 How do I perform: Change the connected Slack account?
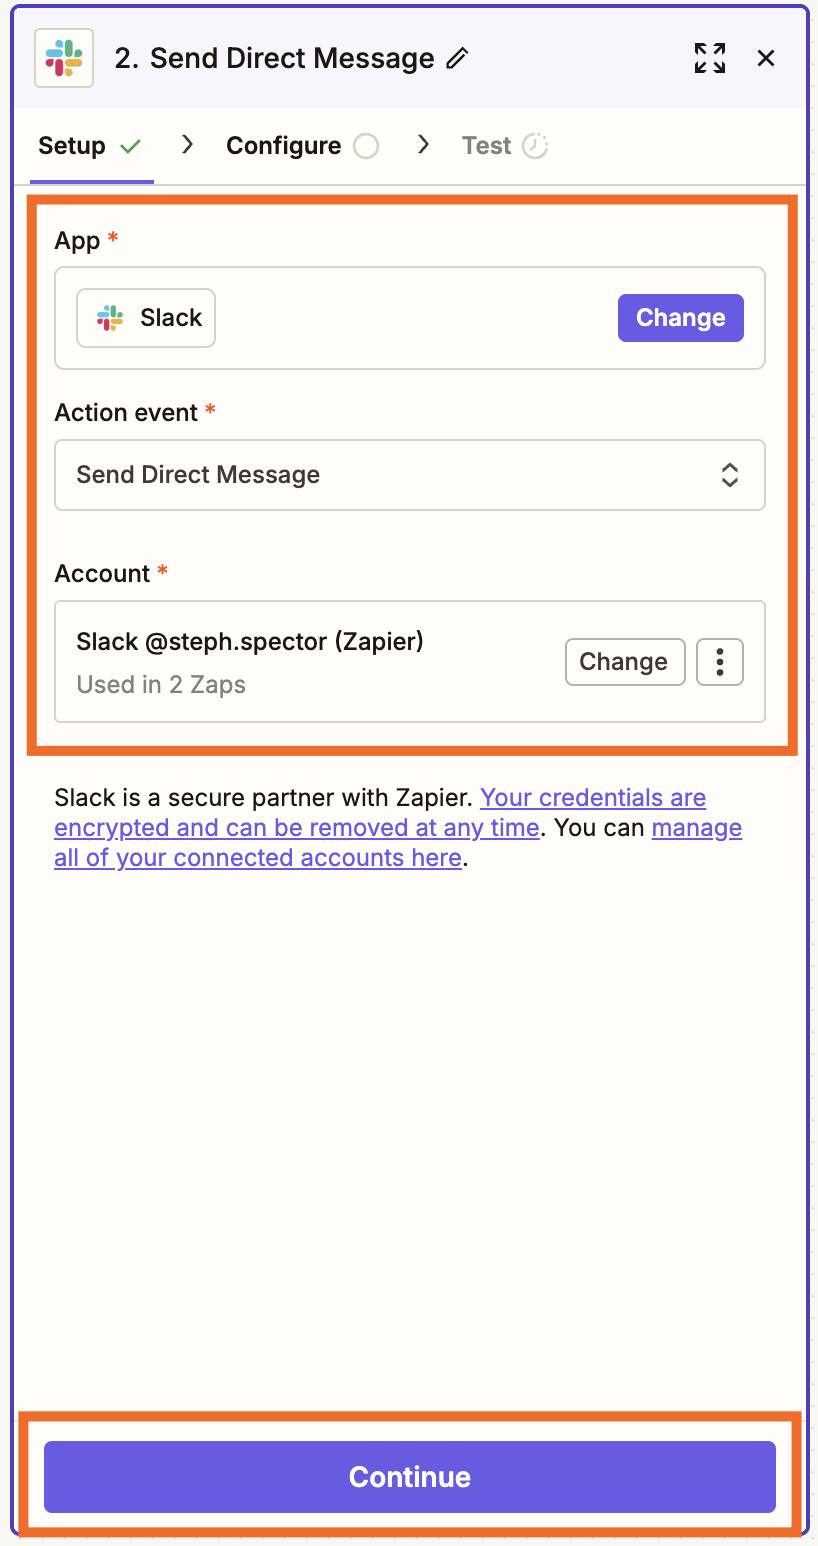624,661
